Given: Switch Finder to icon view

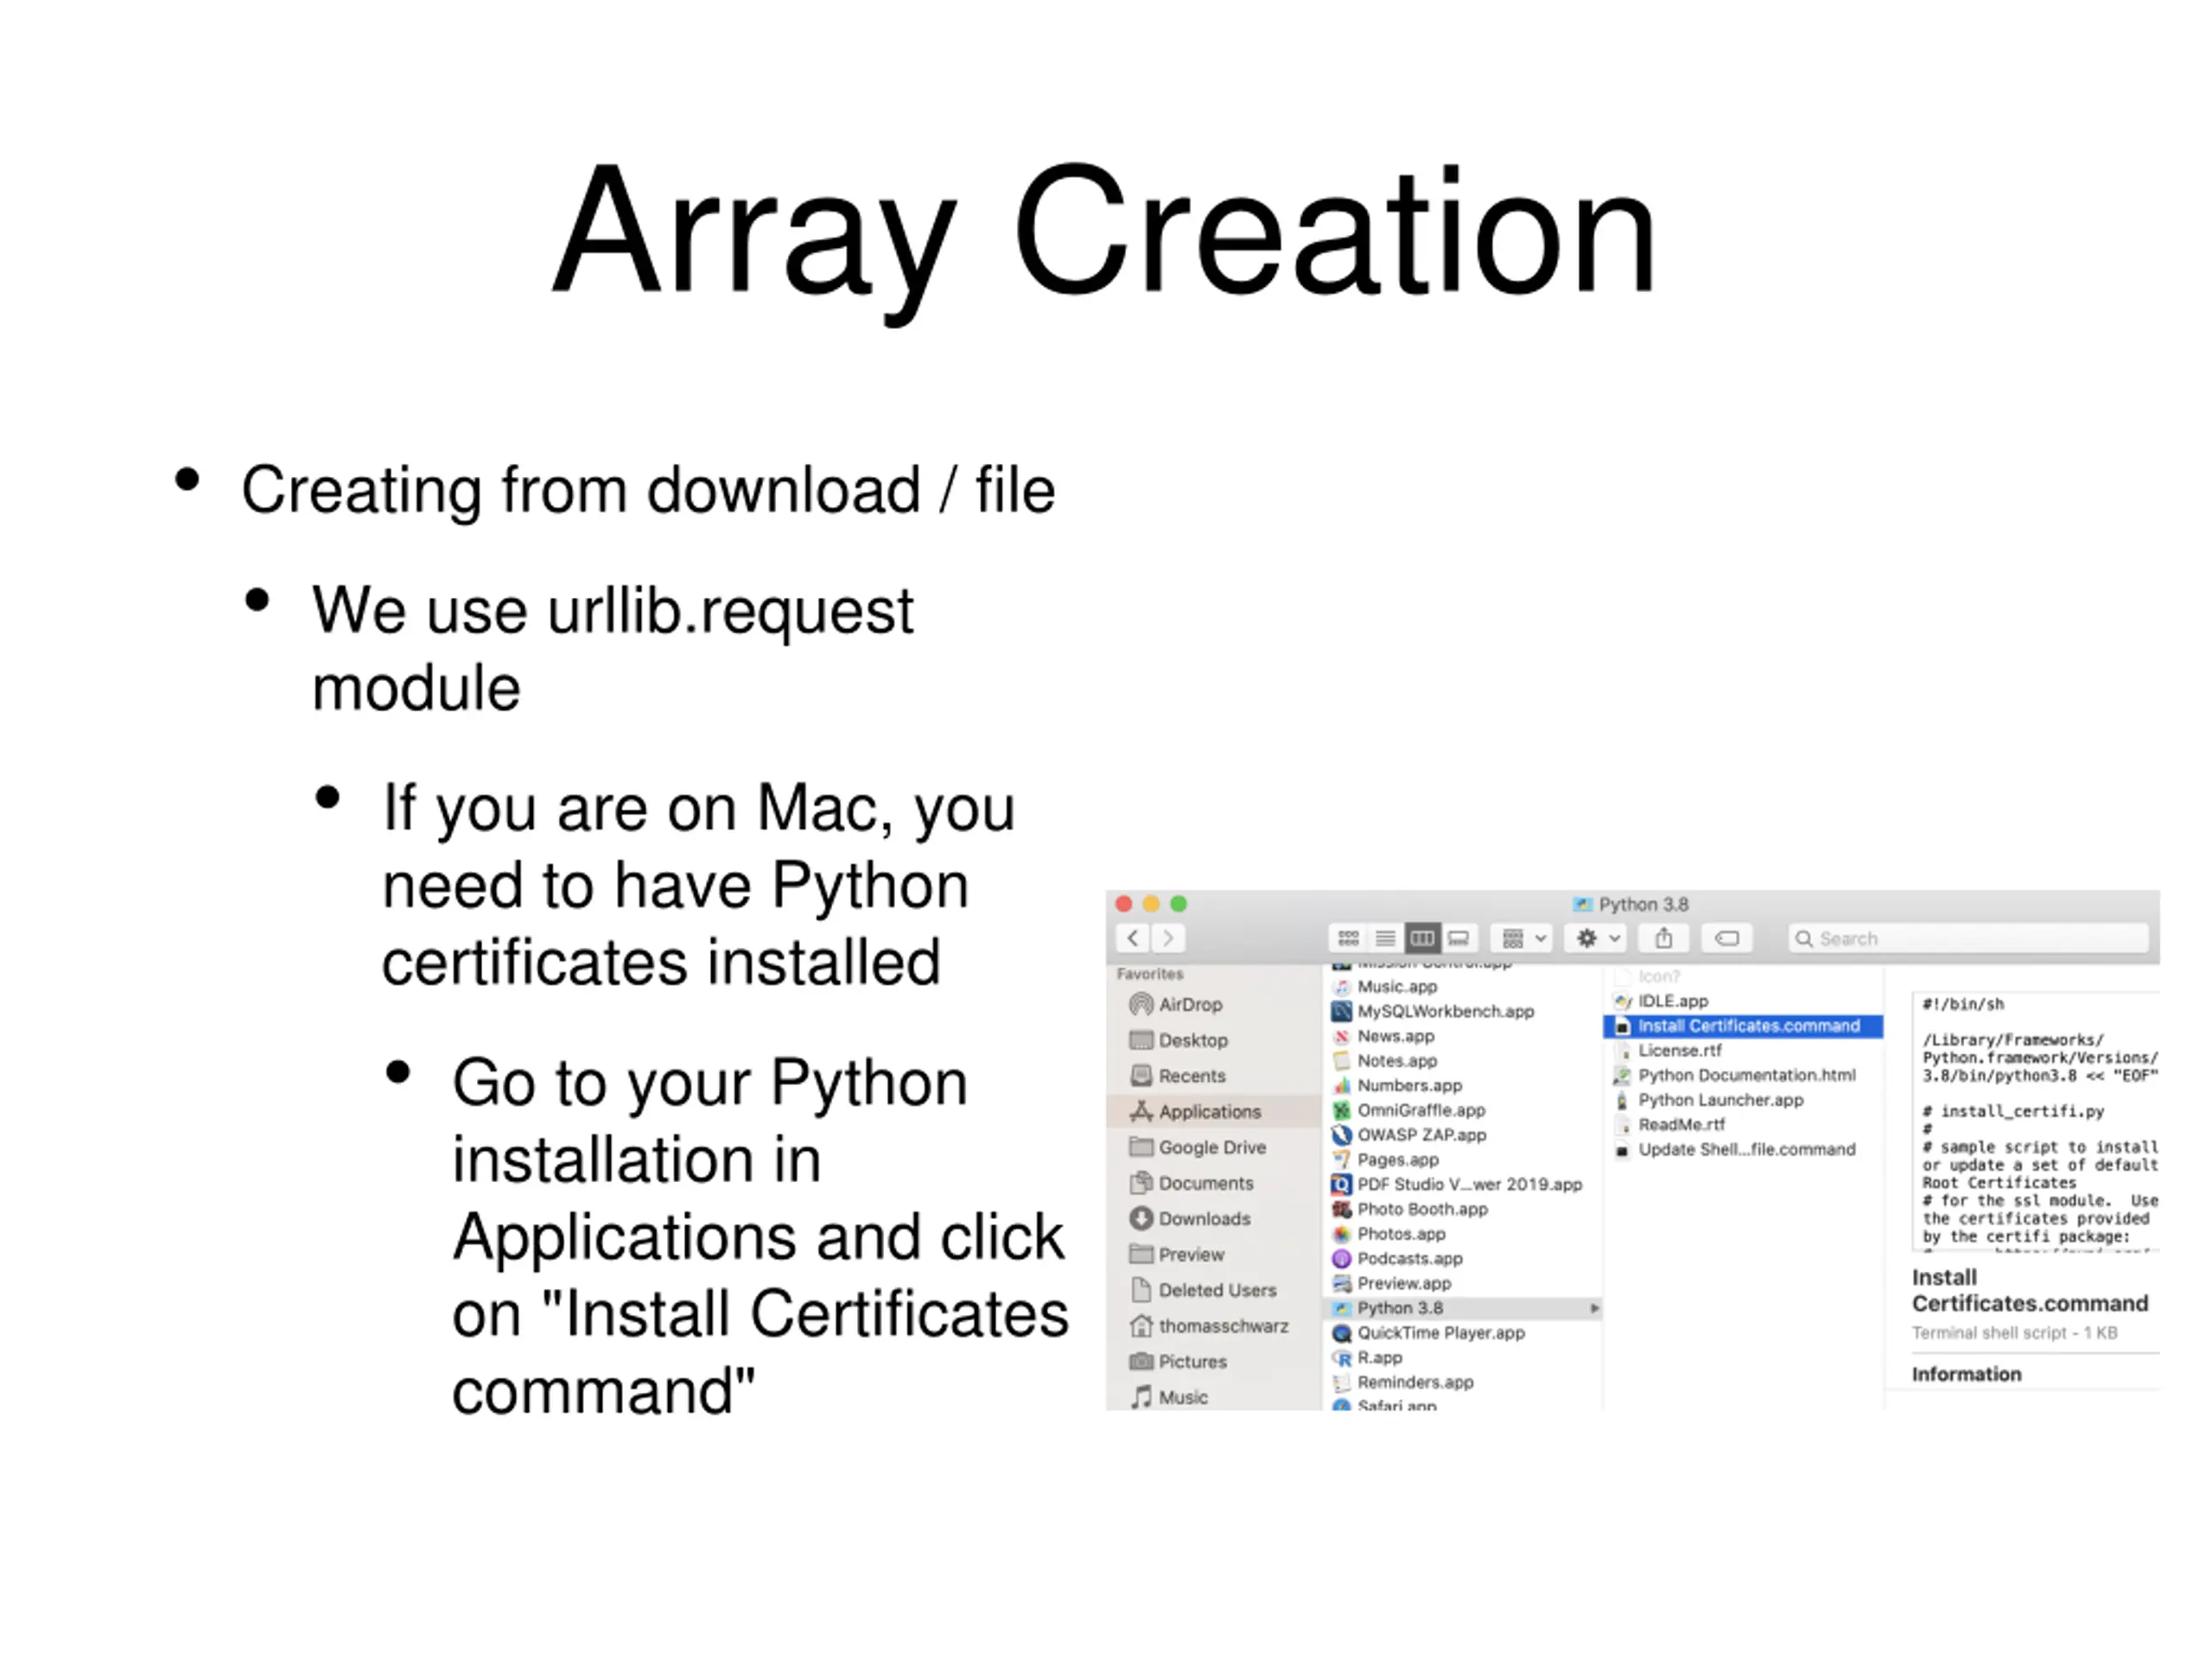Looking at the screenshot, I should point(1348,938).
